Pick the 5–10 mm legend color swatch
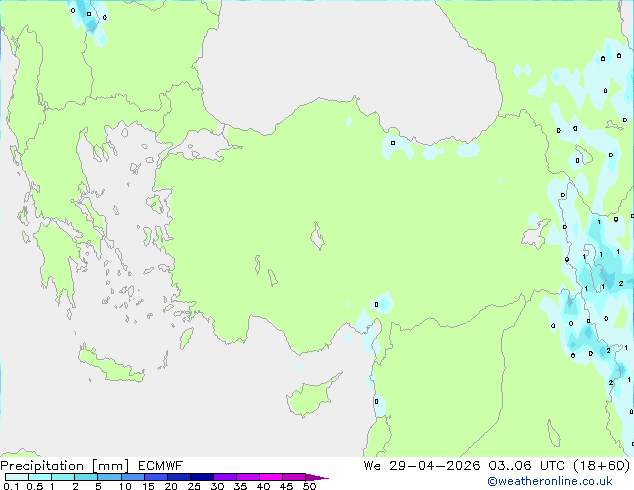 point(109,477)
